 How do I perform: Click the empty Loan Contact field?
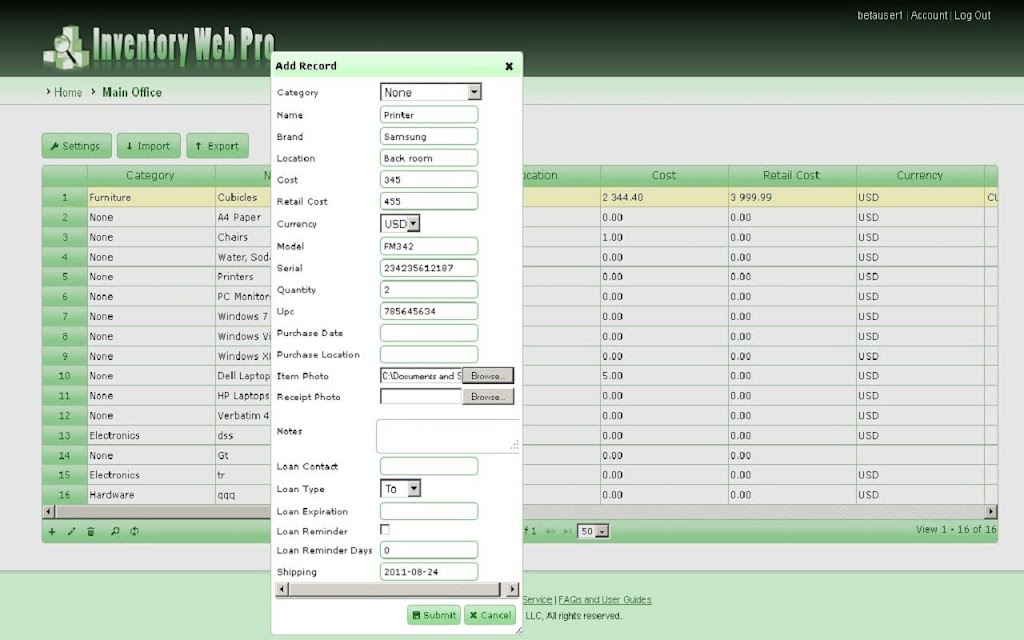coord(429,466)
